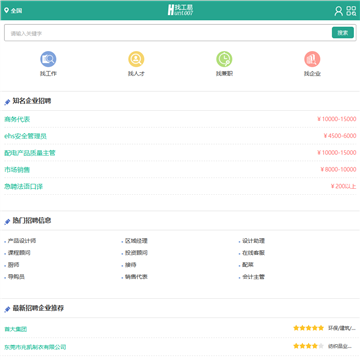Open the green 找兼职 part-time icon
Viewport: 360px width, 360px height.
(224, 59)
